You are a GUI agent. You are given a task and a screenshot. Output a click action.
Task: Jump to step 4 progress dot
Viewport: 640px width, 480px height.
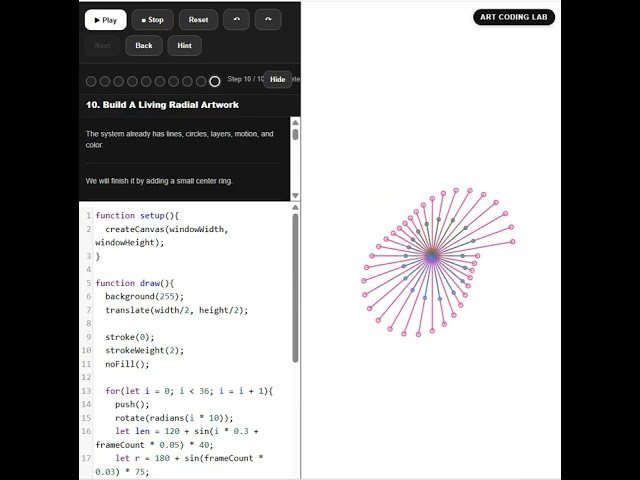pos(132,81)
